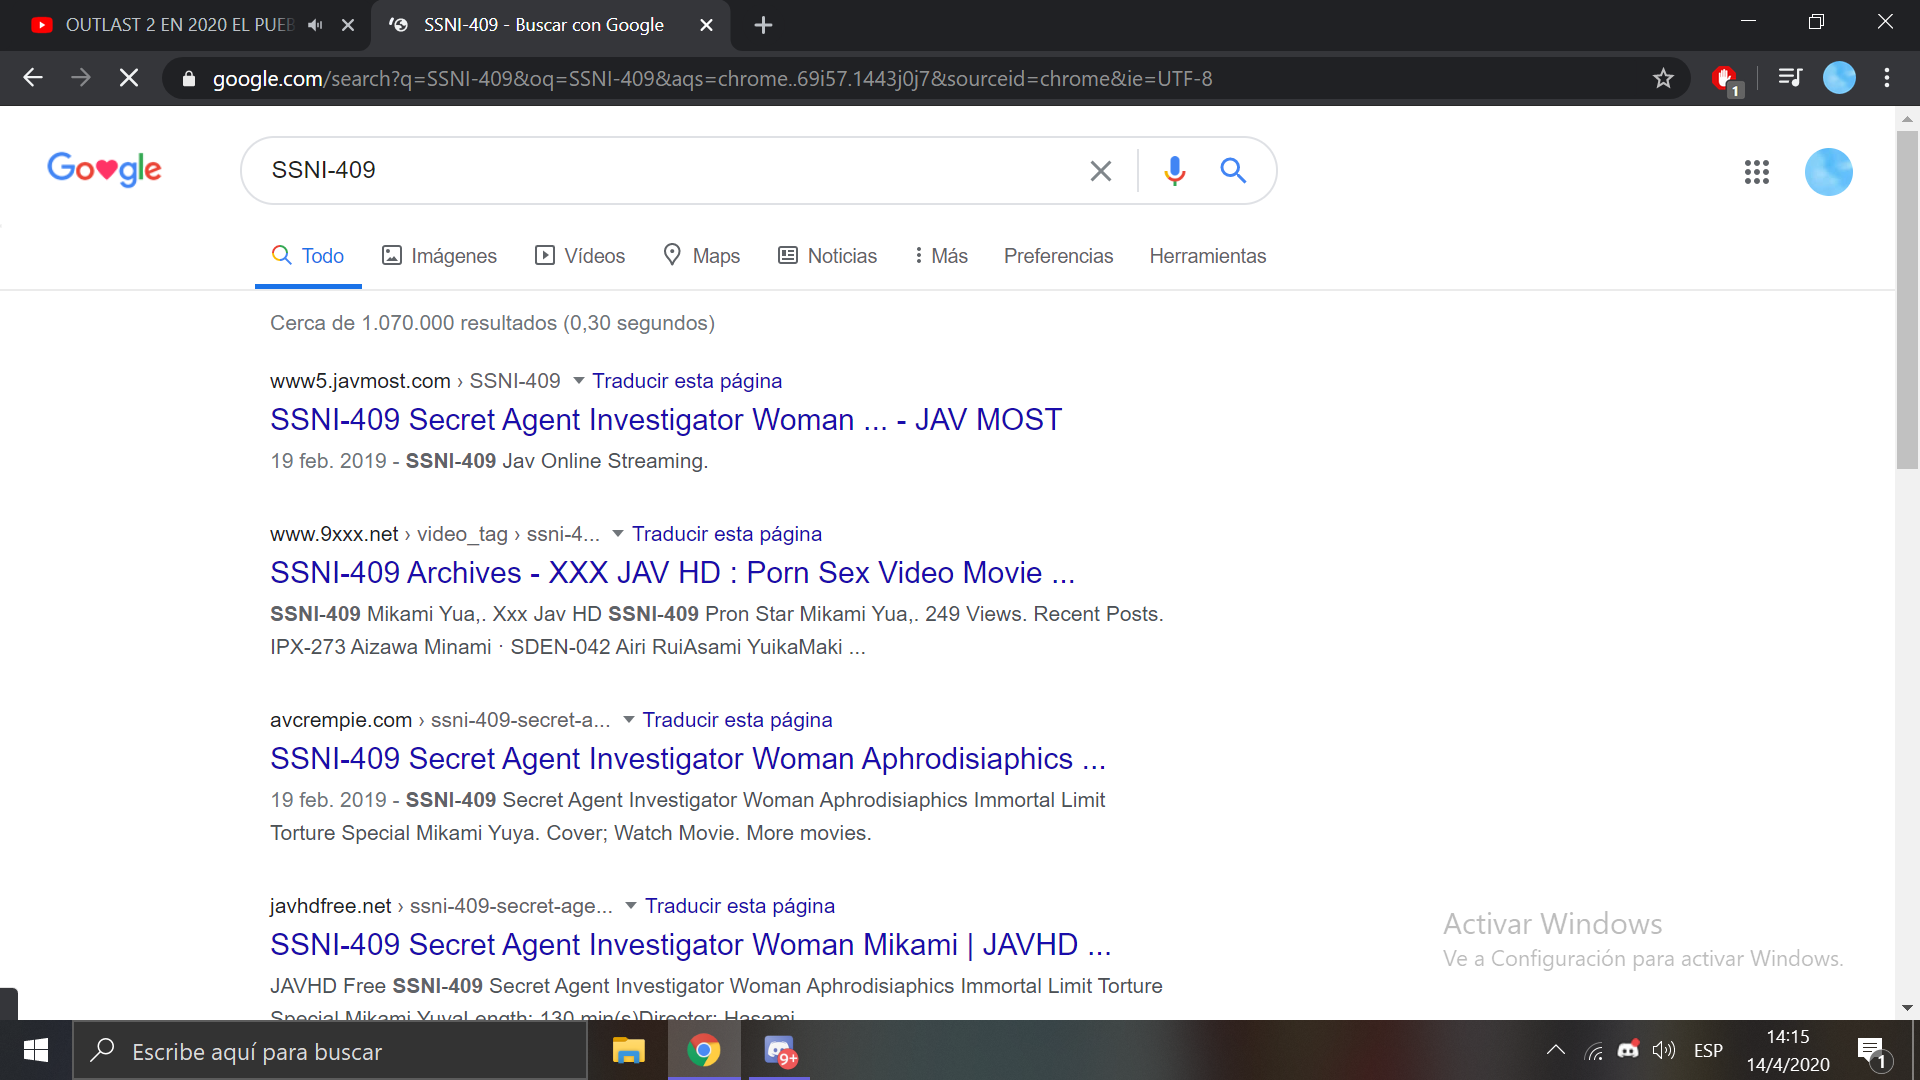This screenshot has width=1920, height=1080.
Task: Mute the OUTLAST 2 tab audio icon
Action: (315, 25)
